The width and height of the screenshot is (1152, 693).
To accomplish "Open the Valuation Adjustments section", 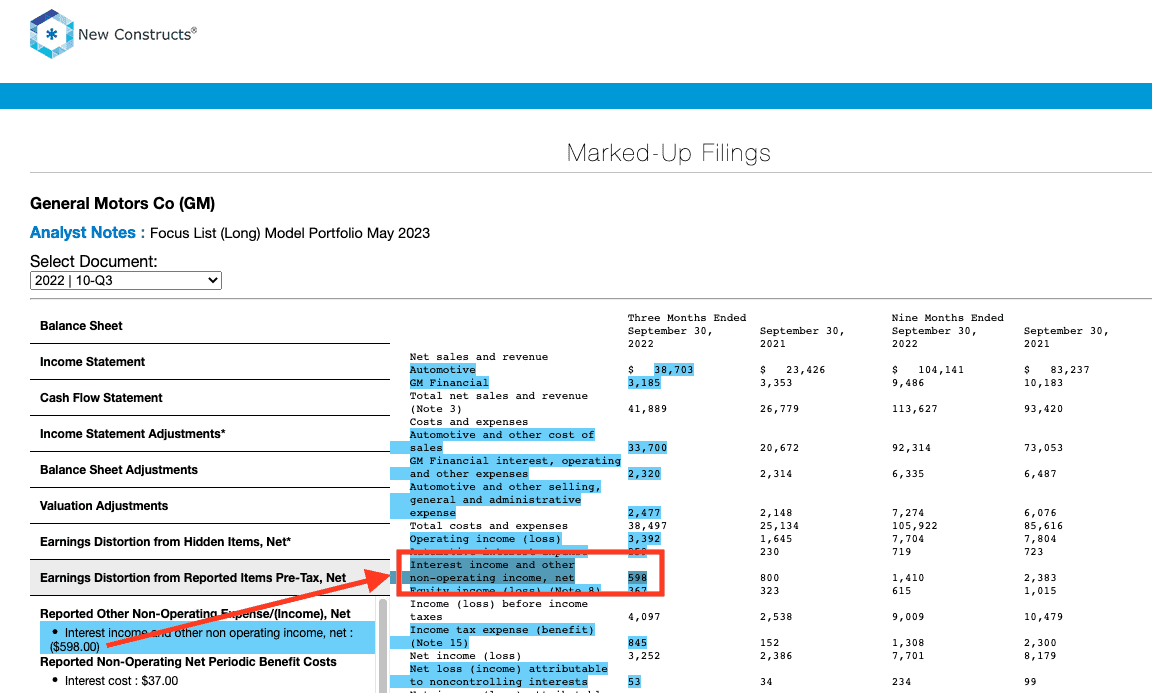I will tap(210, 506).
